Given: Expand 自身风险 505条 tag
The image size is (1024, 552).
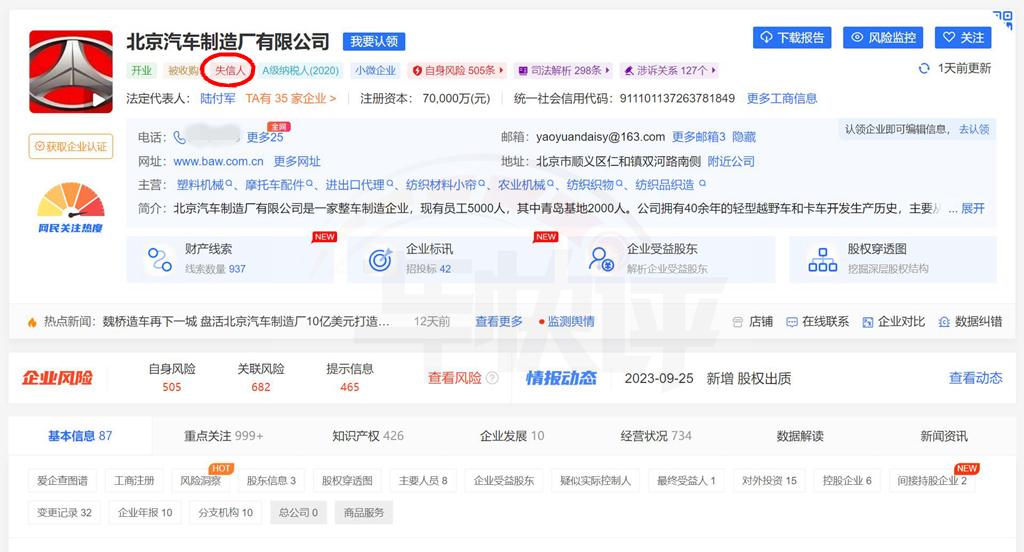Looking at the screenshot, I should point(458,71).
